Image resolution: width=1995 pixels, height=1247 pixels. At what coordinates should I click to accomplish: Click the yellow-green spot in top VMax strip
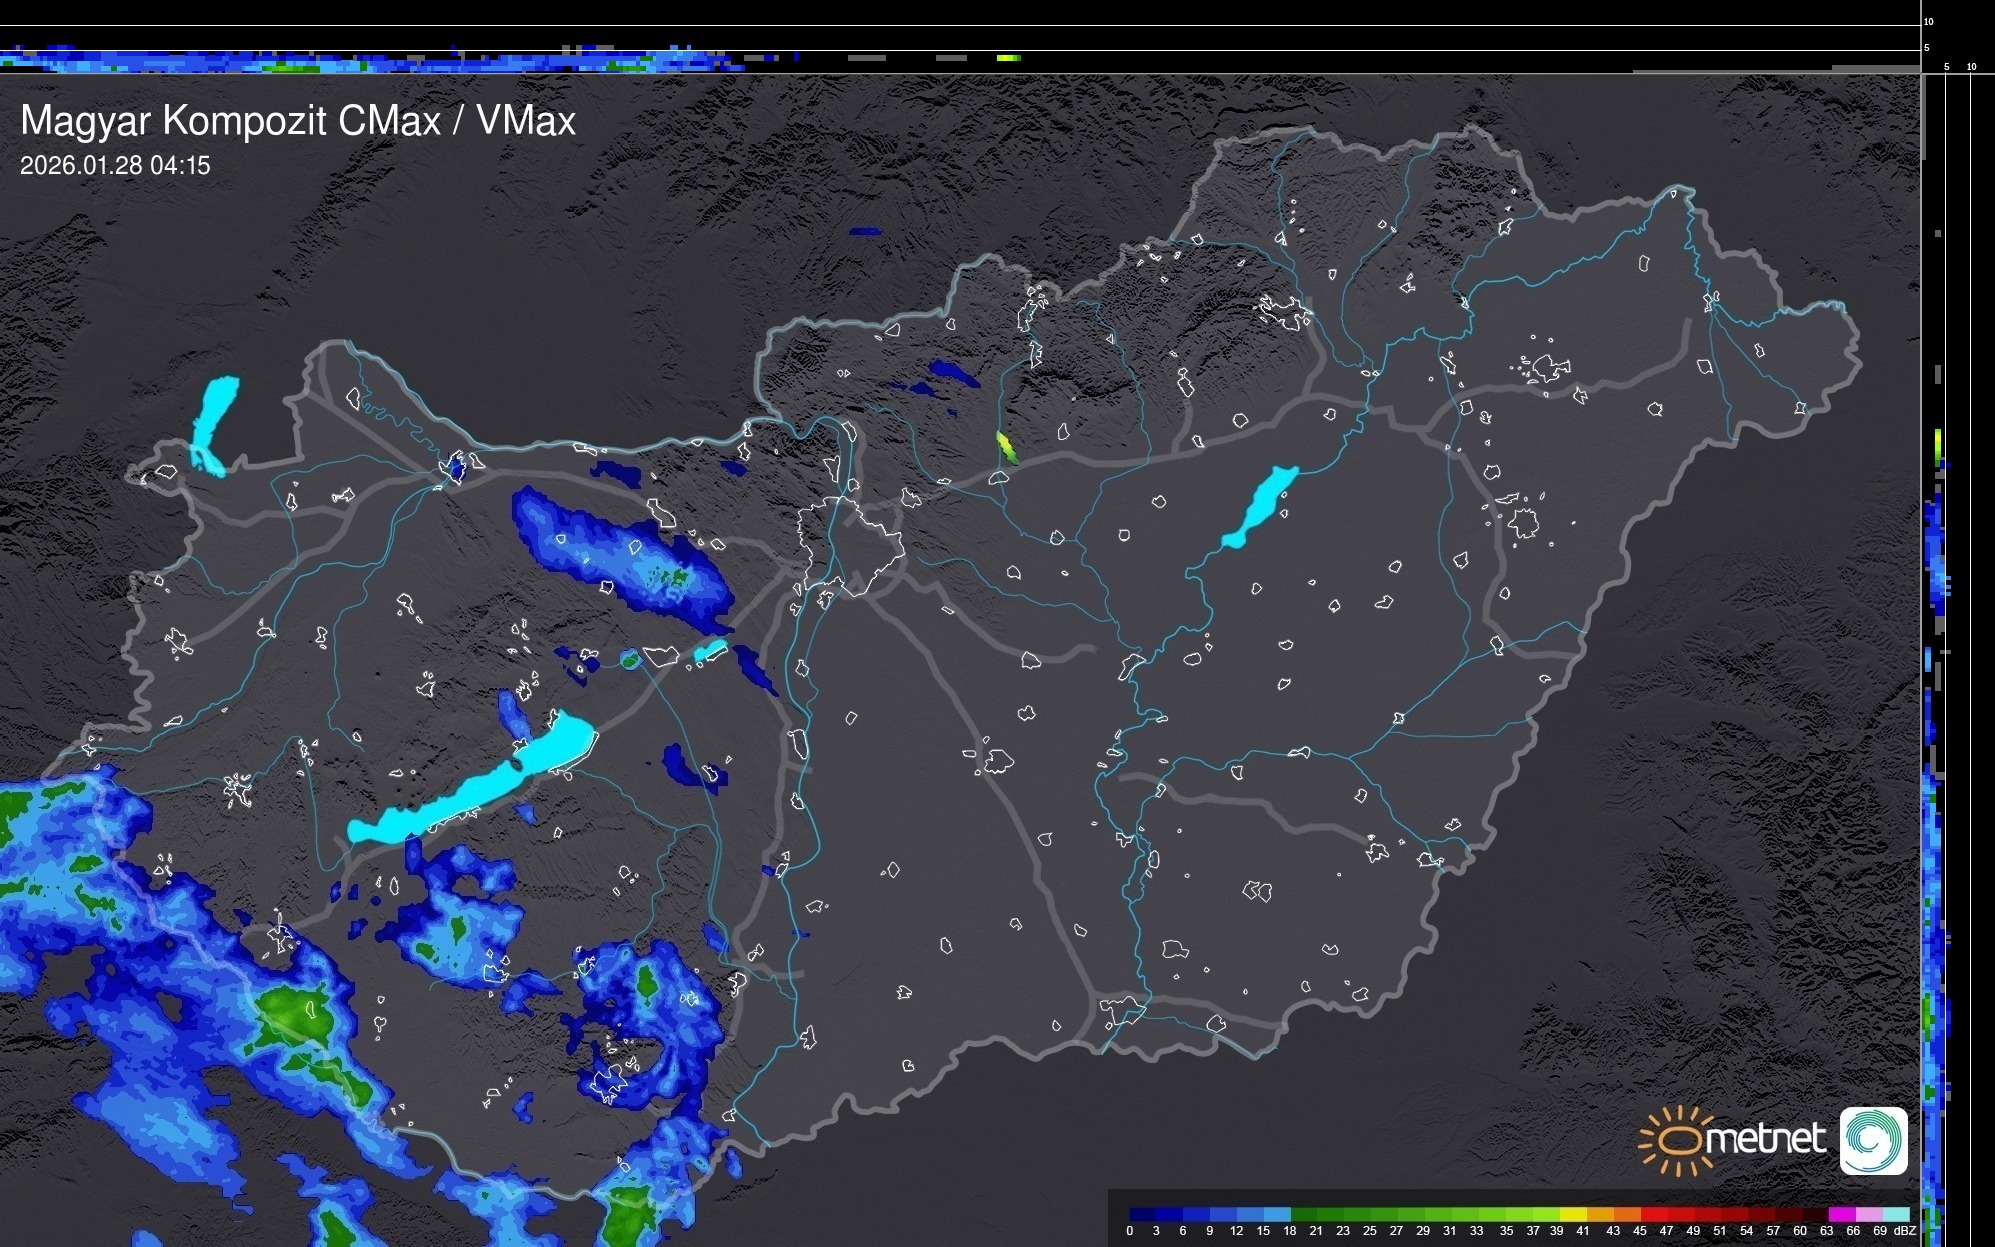point(1009,58)
